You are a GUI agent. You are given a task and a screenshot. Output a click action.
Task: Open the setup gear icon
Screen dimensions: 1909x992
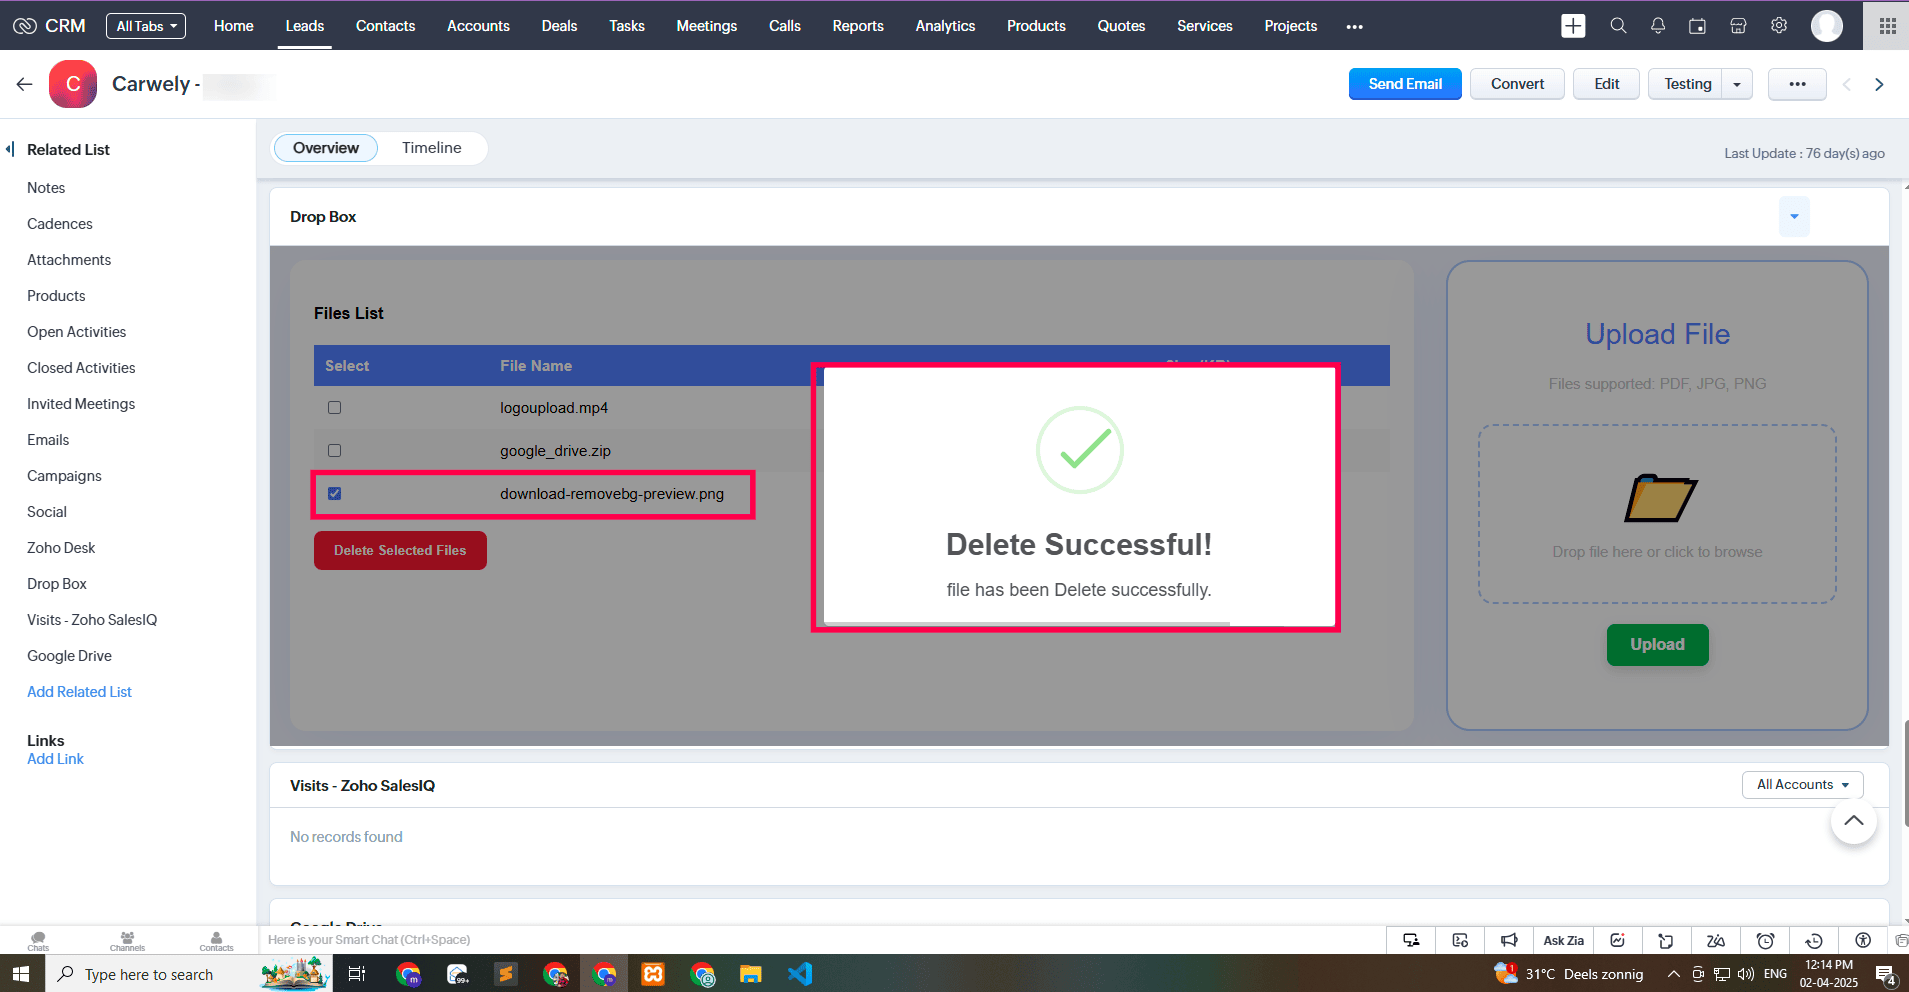[1779, 26]
